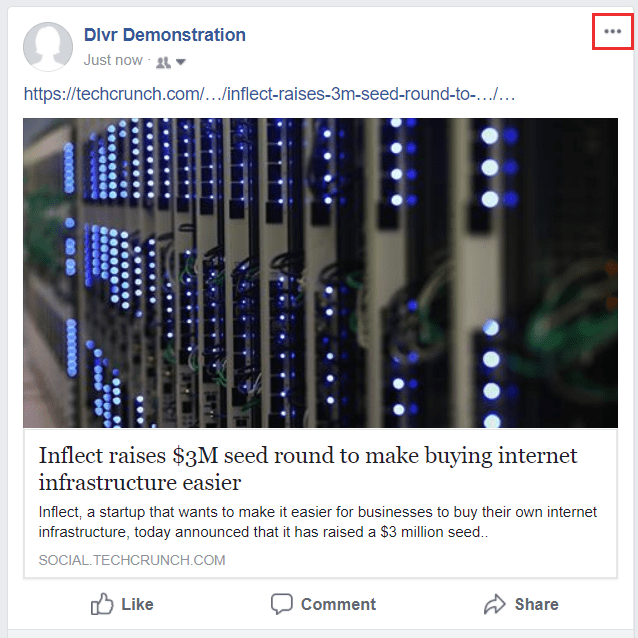Screen dimensions: 638x638
Task: Click the article description starting "Inflect, a startup"
Action: tap(317, 522)
